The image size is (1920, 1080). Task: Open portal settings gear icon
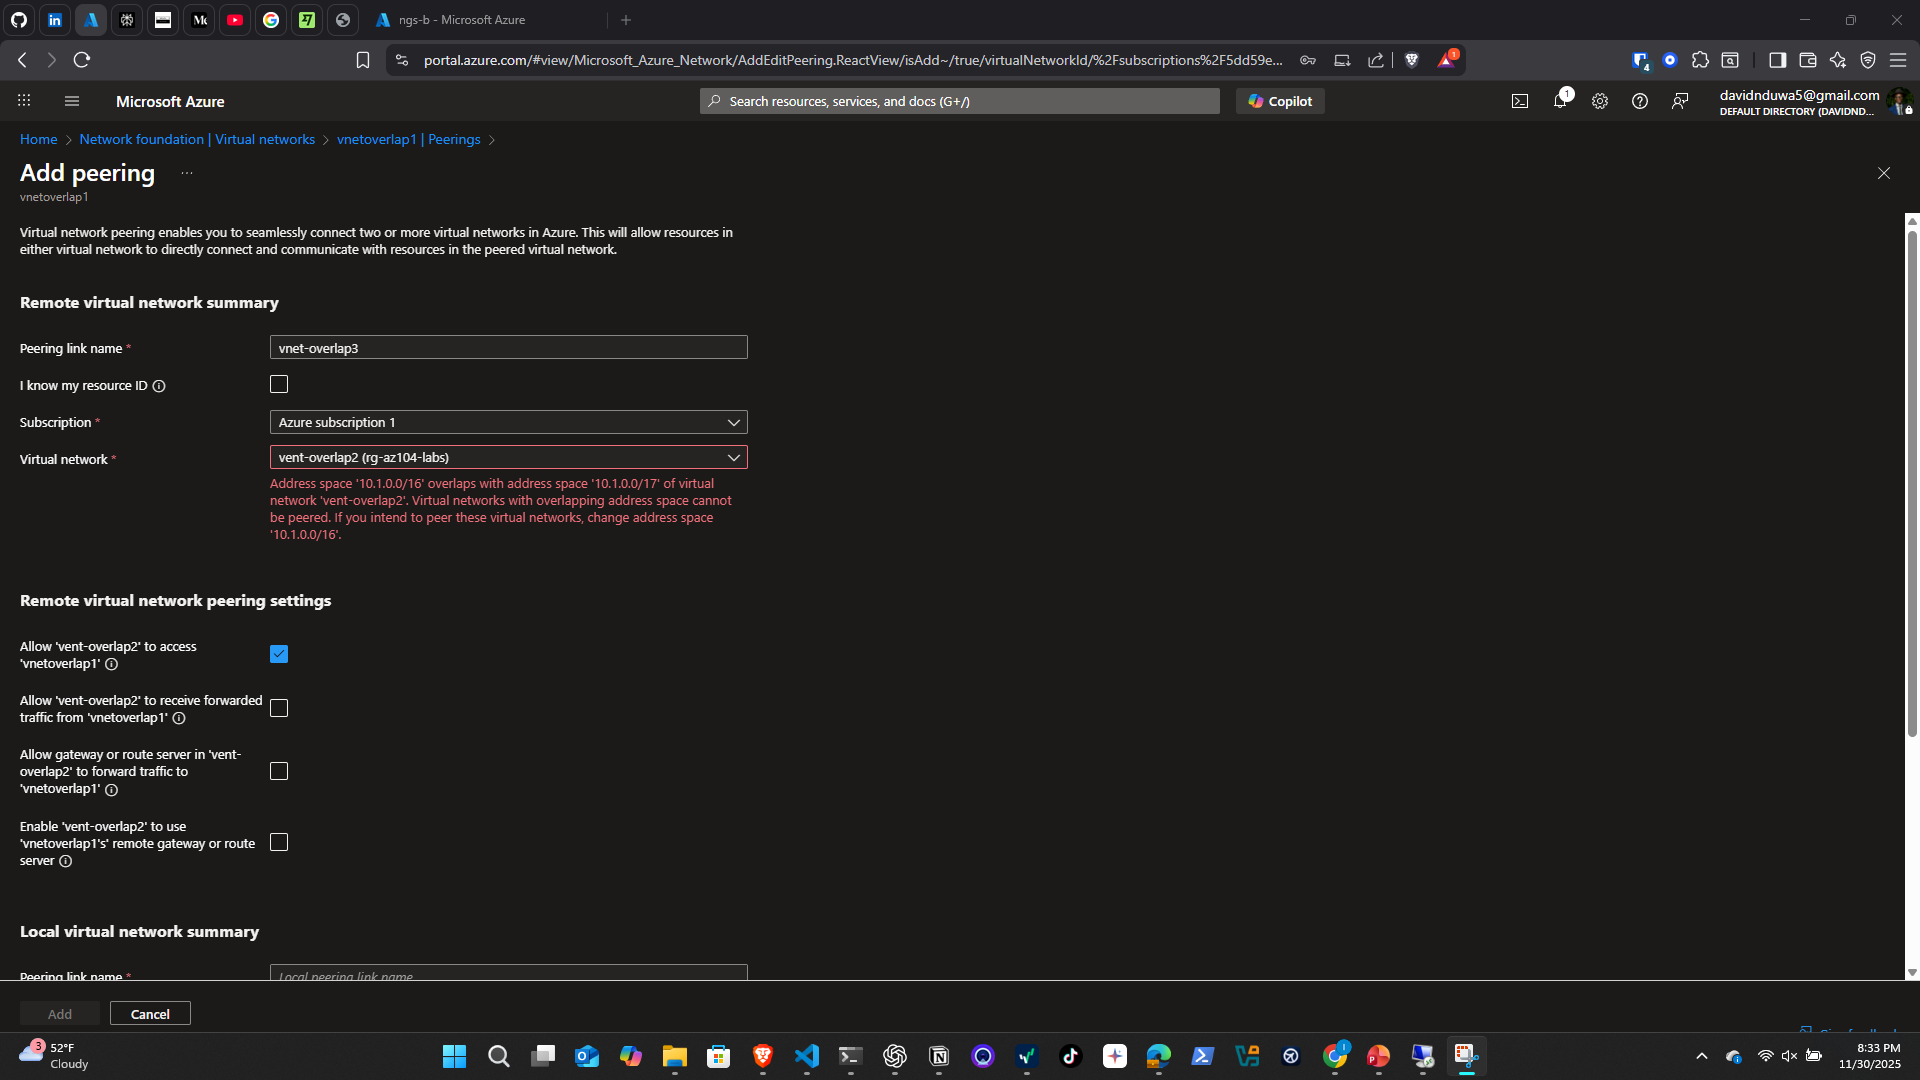(x=1600, y=101)
